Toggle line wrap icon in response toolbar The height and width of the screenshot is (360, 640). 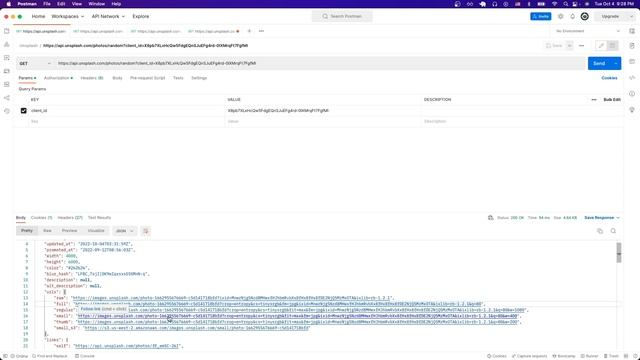[x=145, y=231]
